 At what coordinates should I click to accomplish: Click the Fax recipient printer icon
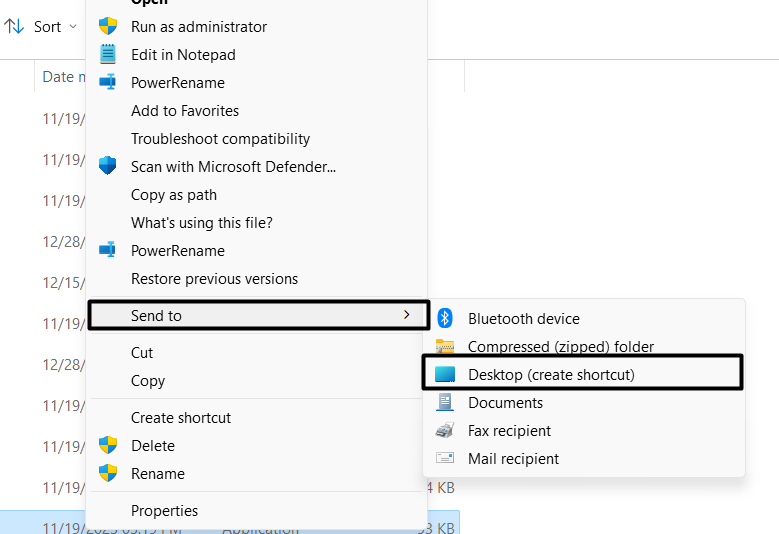coord(446,431)
